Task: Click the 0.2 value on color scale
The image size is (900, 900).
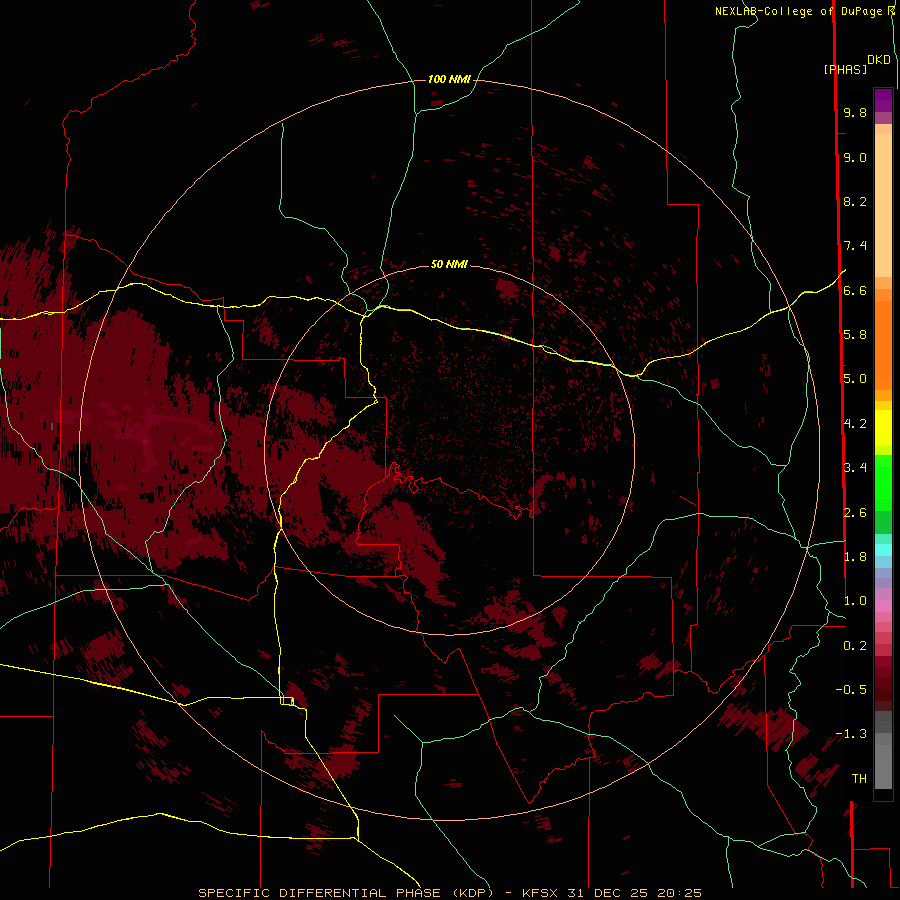Action: tap(855, 646)
